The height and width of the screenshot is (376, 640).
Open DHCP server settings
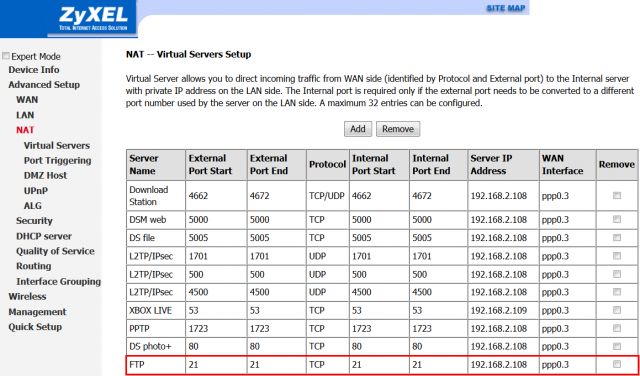tap(44, 236)
